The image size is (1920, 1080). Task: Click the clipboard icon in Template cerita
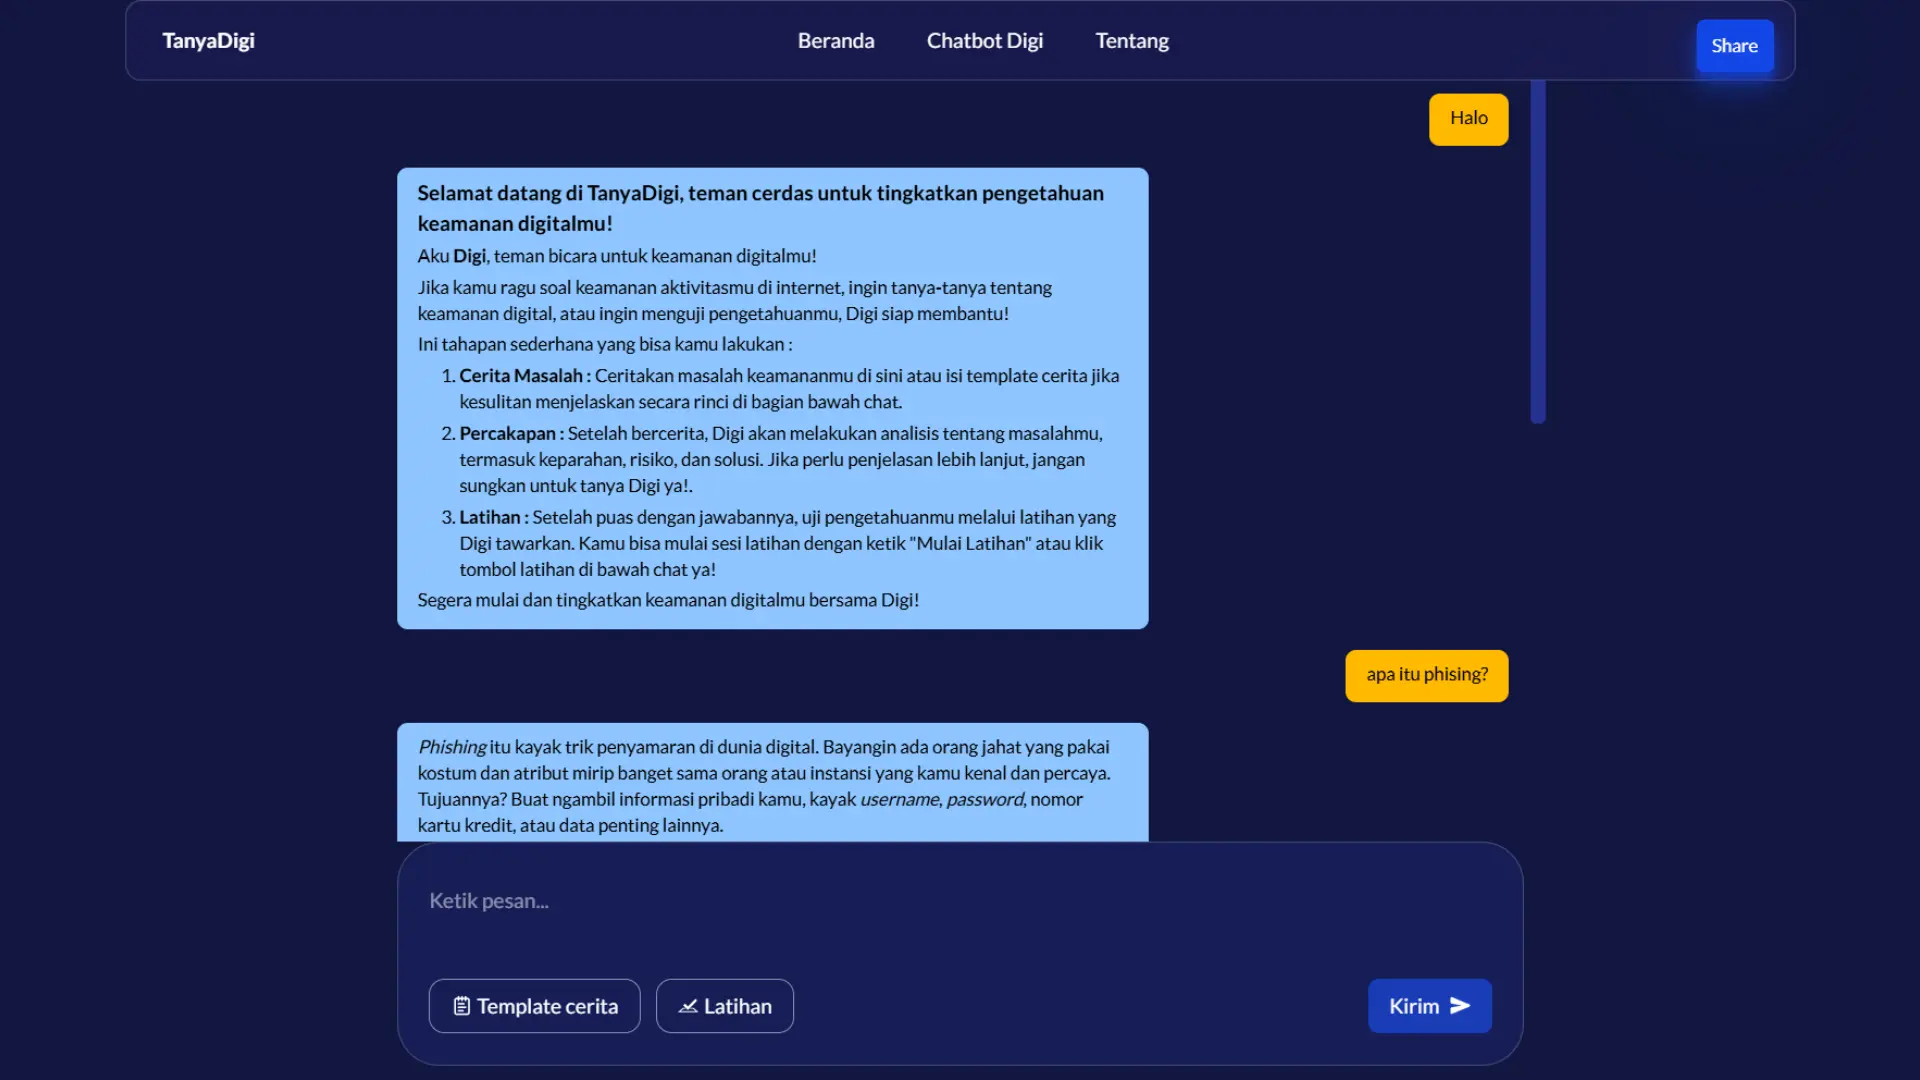point(461,1006)
